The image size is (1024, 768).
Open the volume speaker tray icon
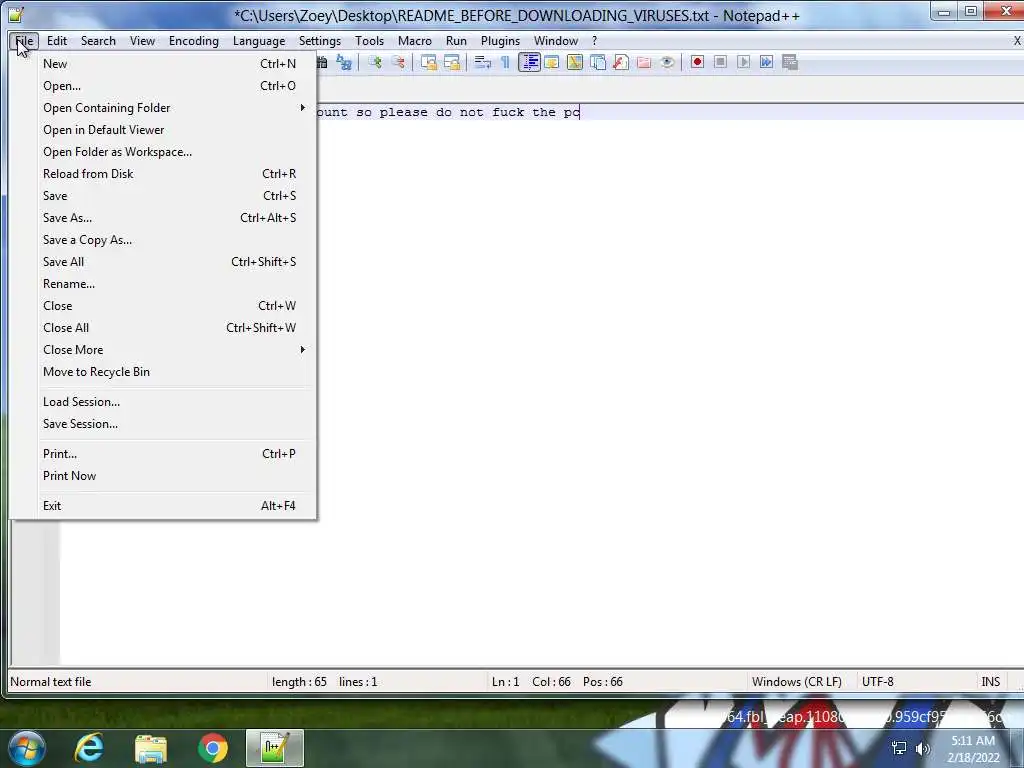pyautogui.click(x=923, y=748)
